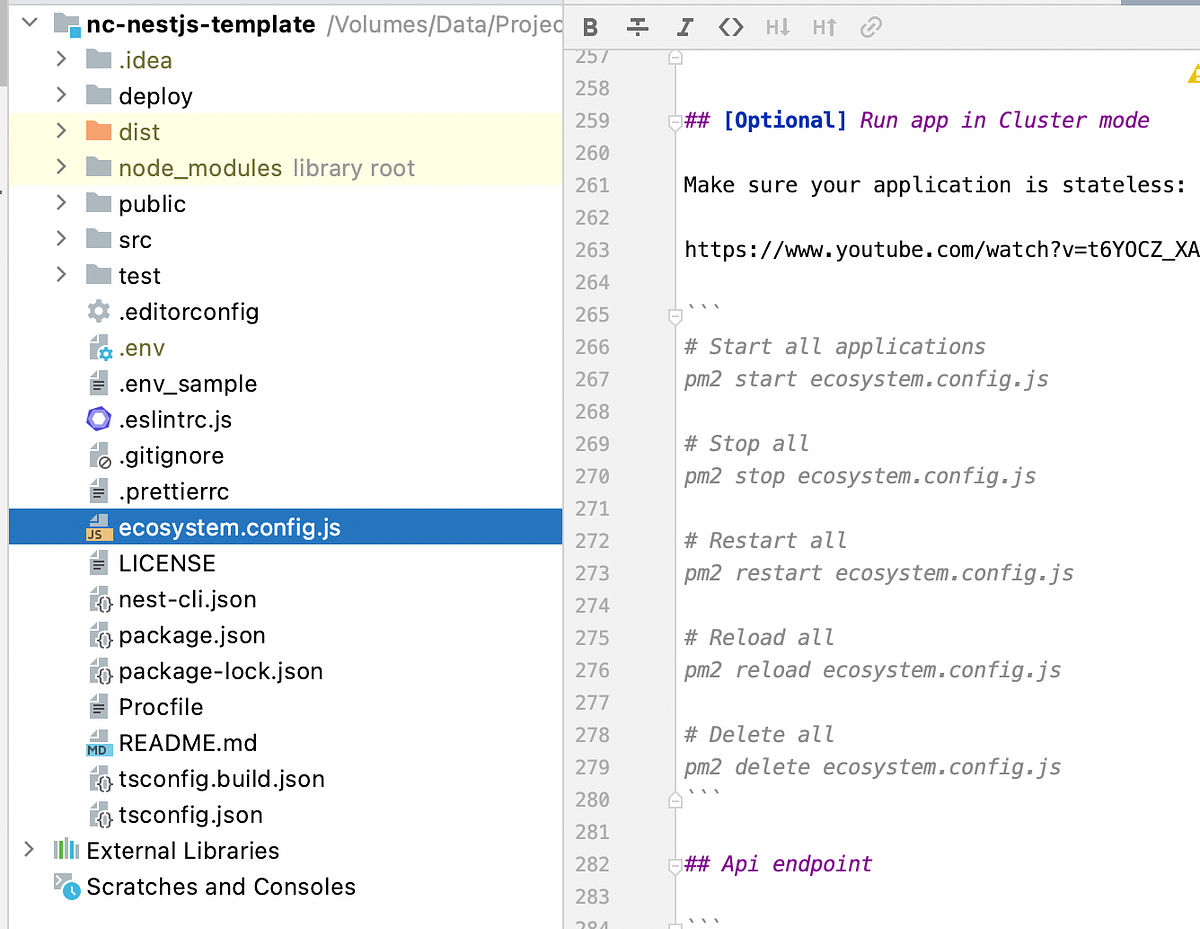
Task: Toggle strikethrough formatting
Action: point(637,27)
